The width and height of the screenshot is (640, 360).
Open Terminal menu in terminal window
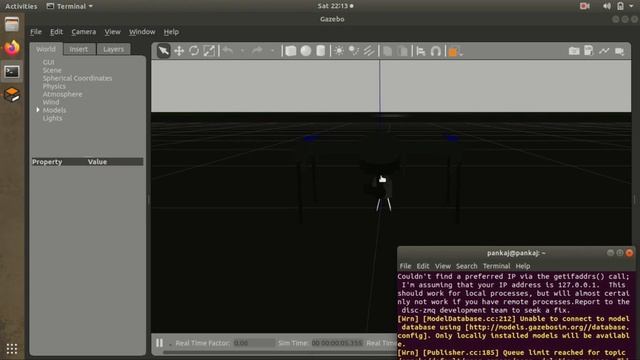[496, 266]
